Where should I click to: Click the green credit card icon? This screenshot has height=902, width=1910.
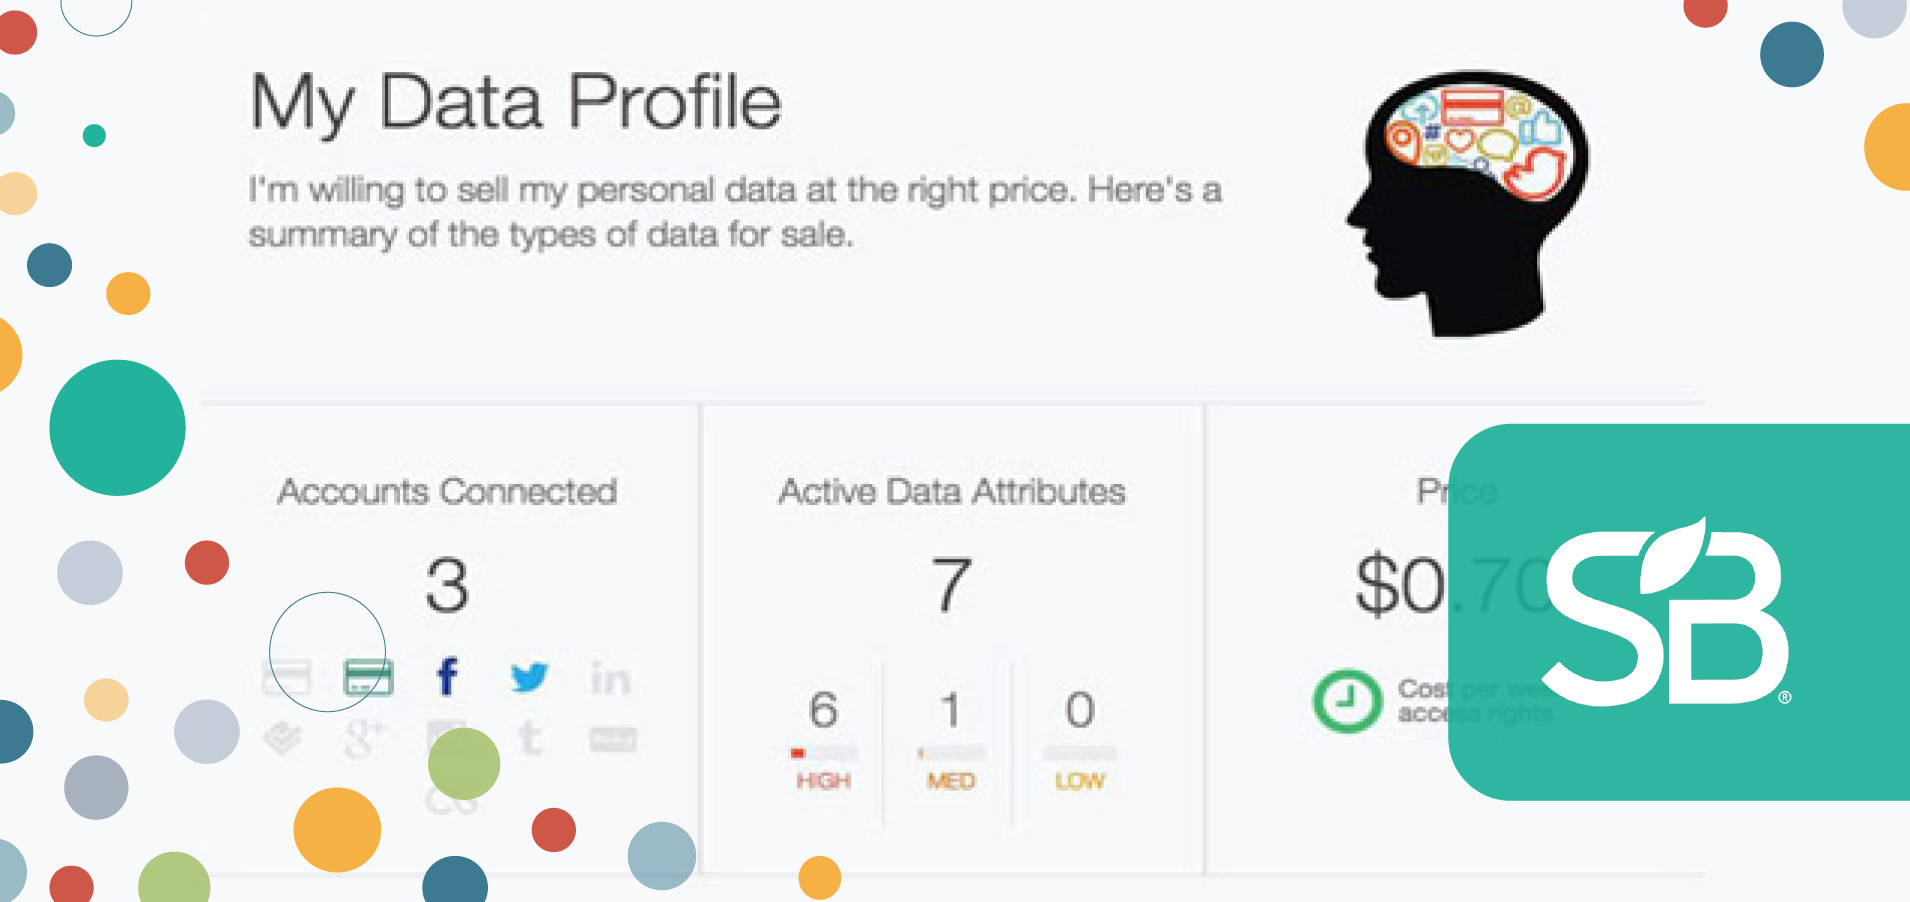tap(367, 676)
